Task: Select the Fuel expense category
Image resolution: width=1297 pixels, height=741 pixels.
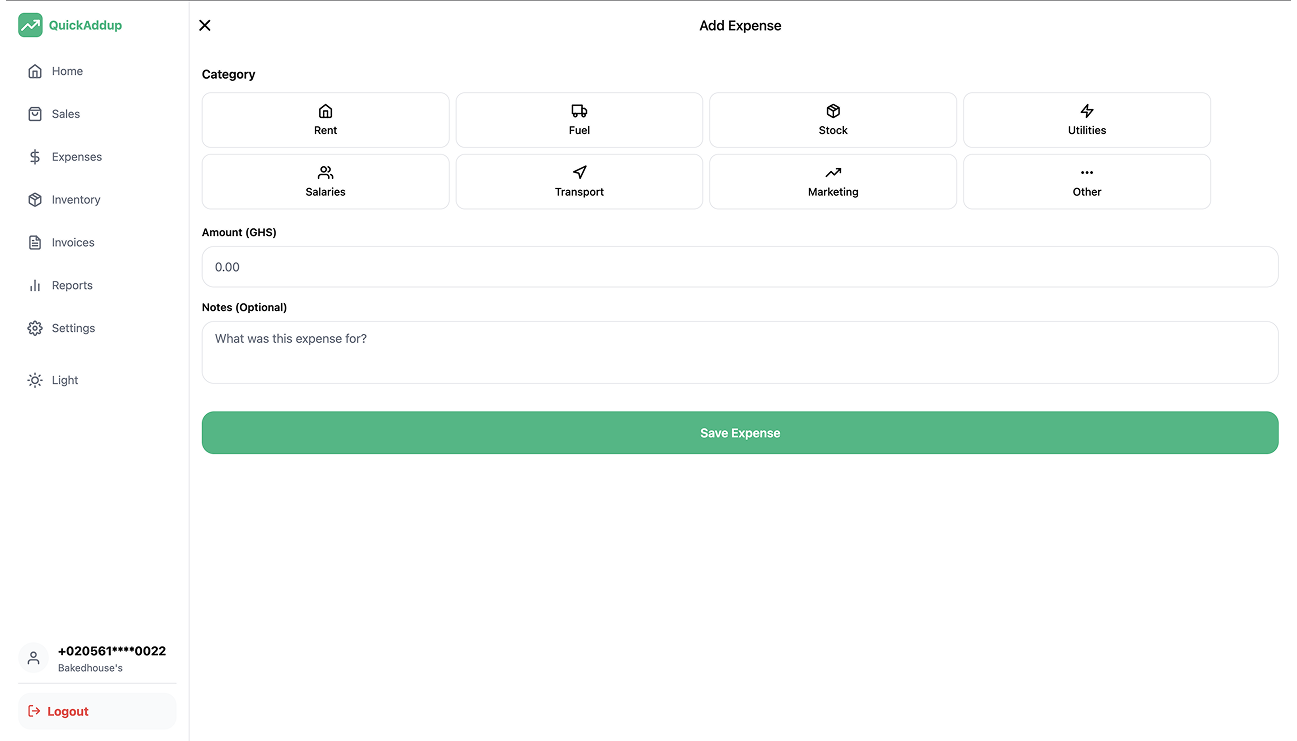Action: pos(579,119)
